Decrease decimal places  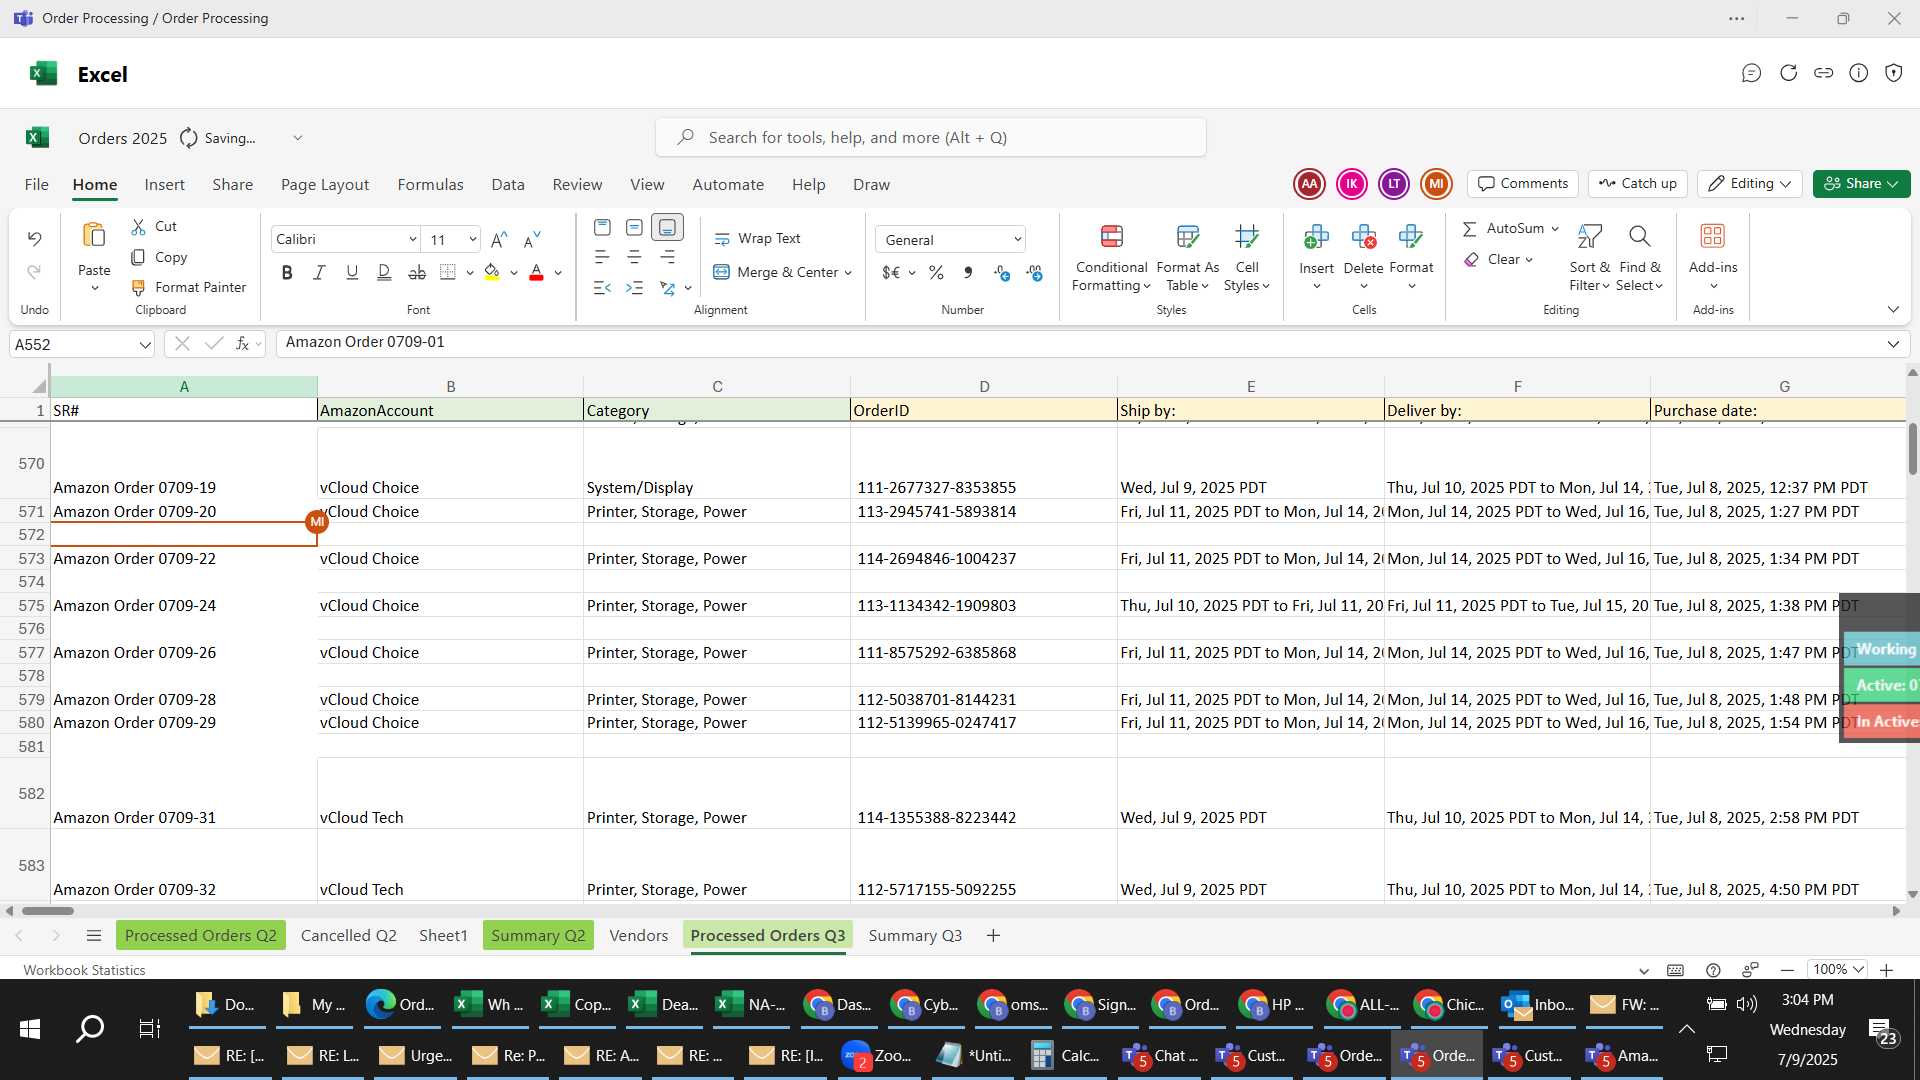(1035, 273)
